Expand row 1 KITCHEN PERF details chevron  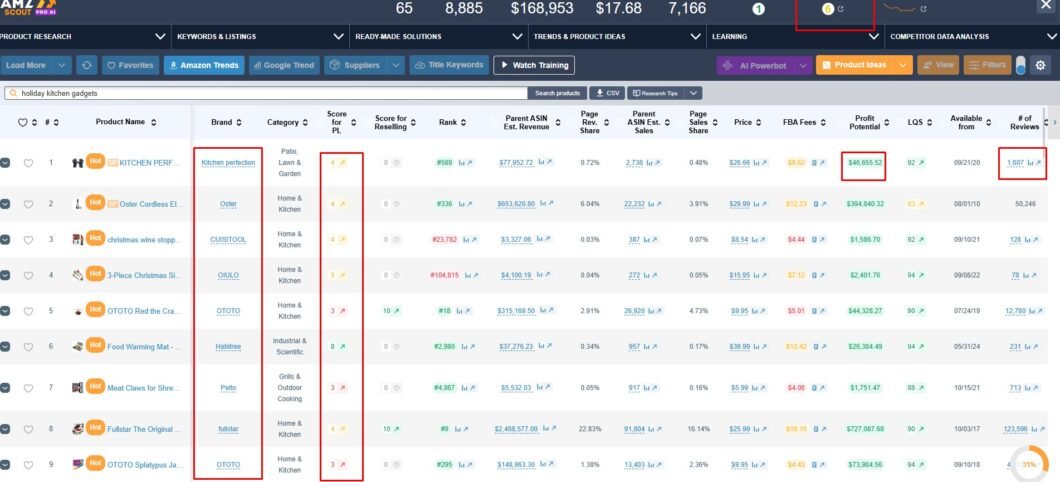point(5,163)
